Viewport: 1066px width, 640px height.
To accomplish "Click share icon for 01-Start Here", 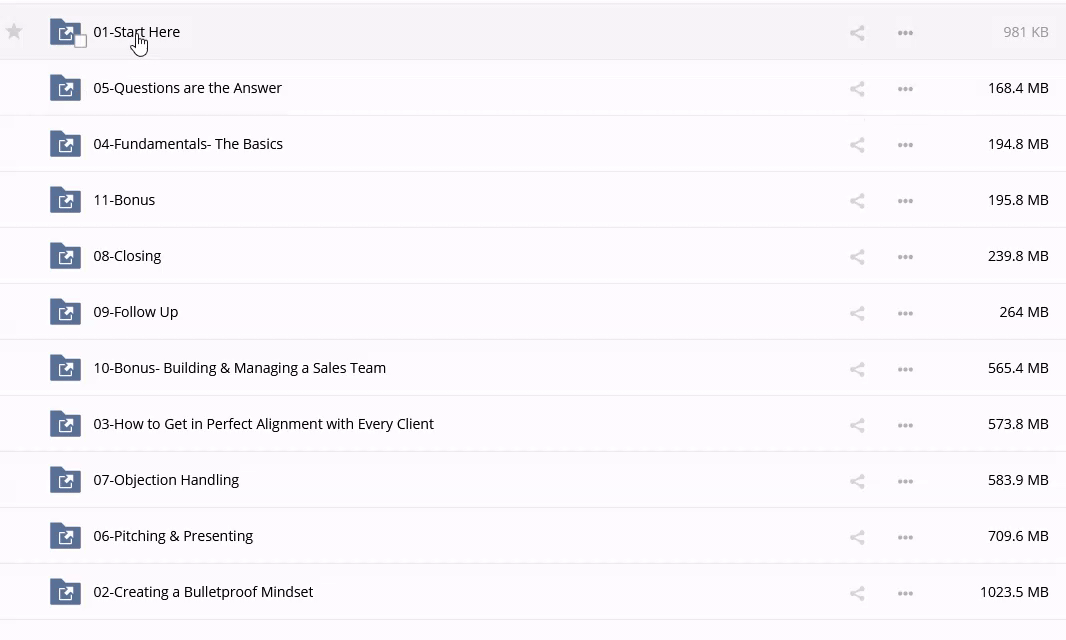I will tap(857, 33).
